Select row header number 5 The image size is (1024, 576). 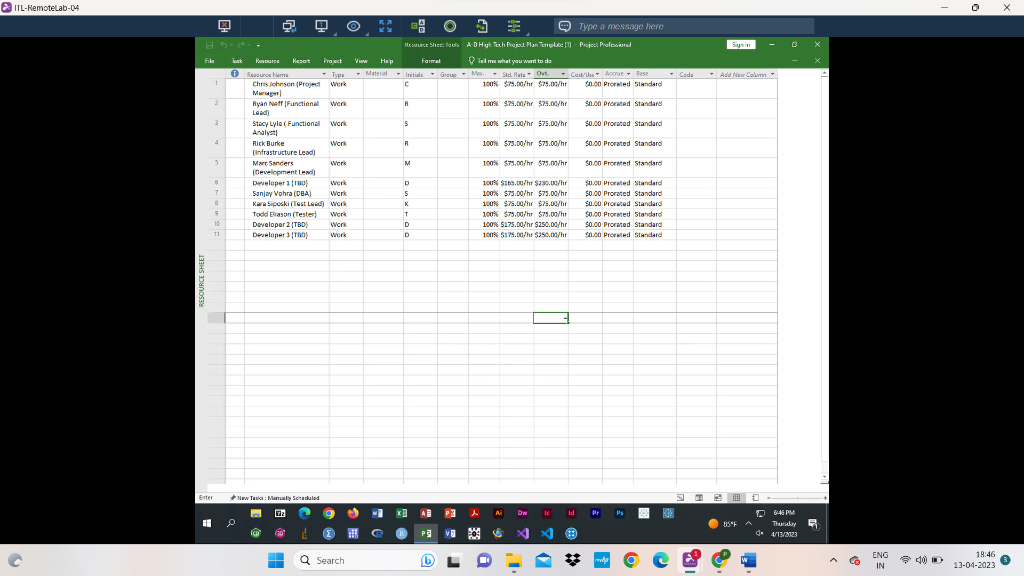tap(216, 167)
